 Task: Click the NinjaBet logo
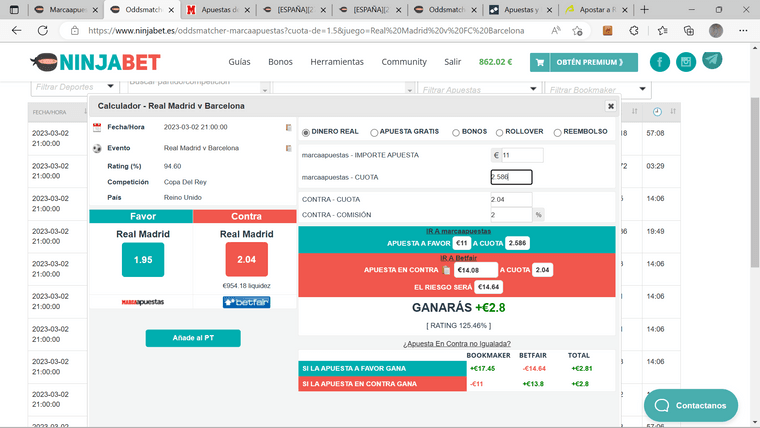pos(95,62)
